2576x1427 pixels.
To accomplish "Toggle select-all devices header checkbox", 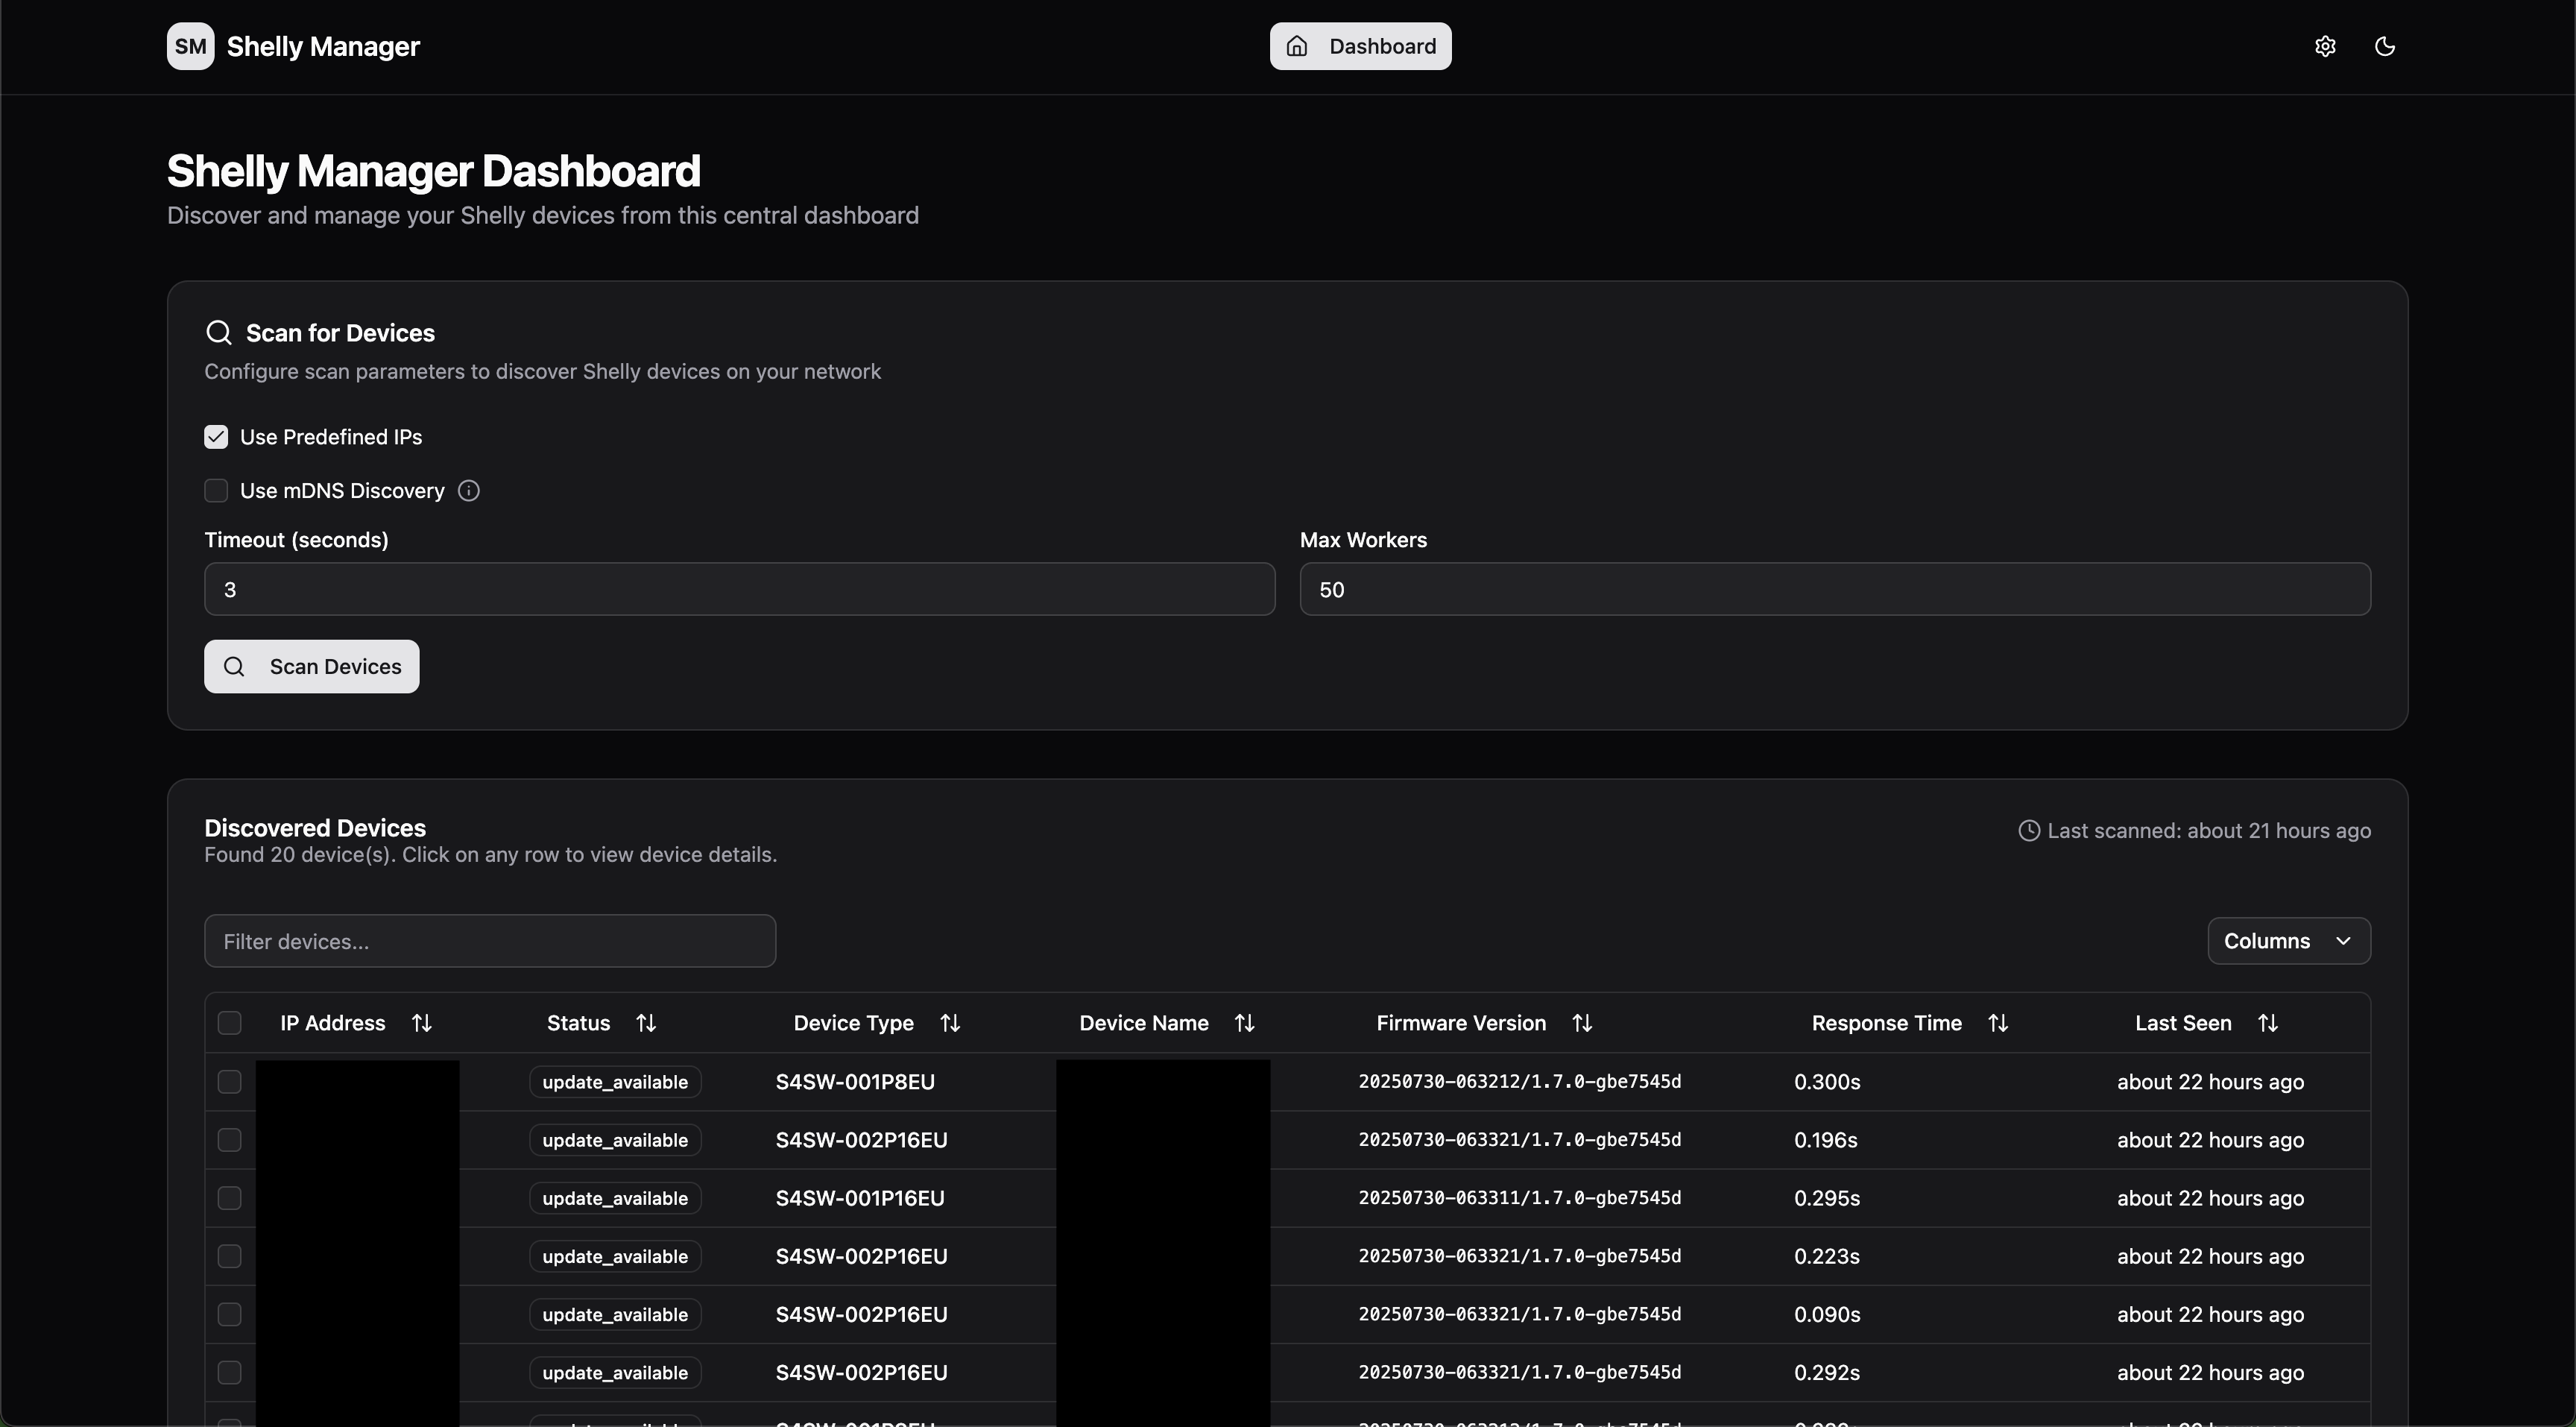I will (230, 1023).
